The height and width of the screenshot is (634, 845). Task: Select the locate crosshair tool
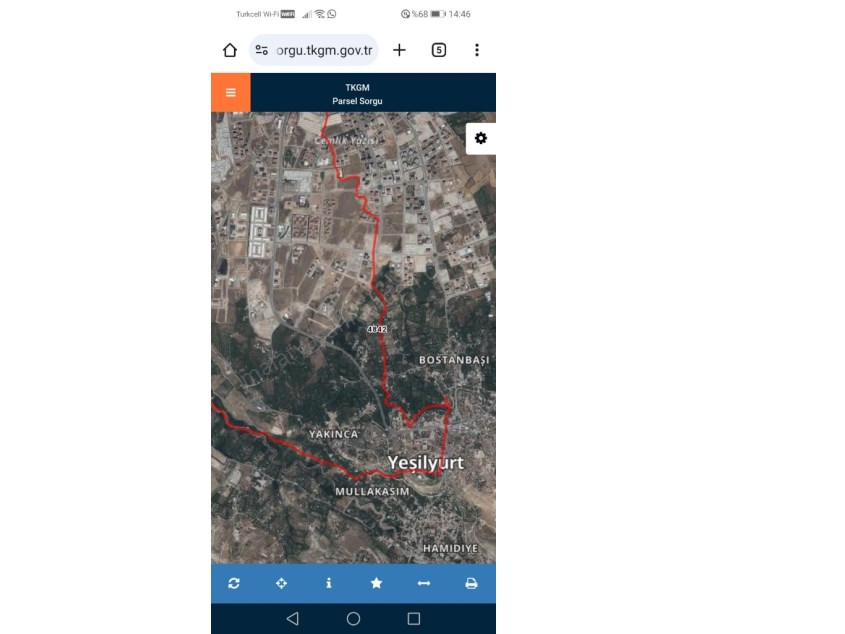pyautogui.click(x=281, y=583)
